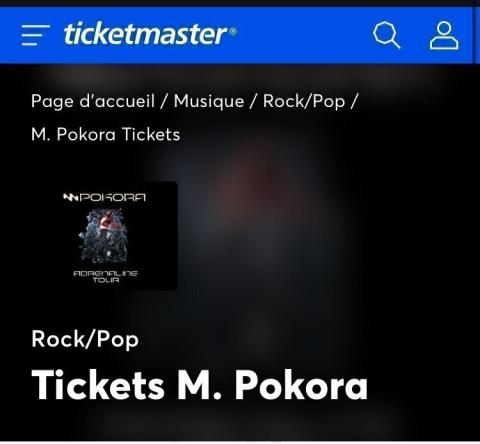
Task: Open the Adrenaline Tour poster thumbnail
Action: click(106, 236)
